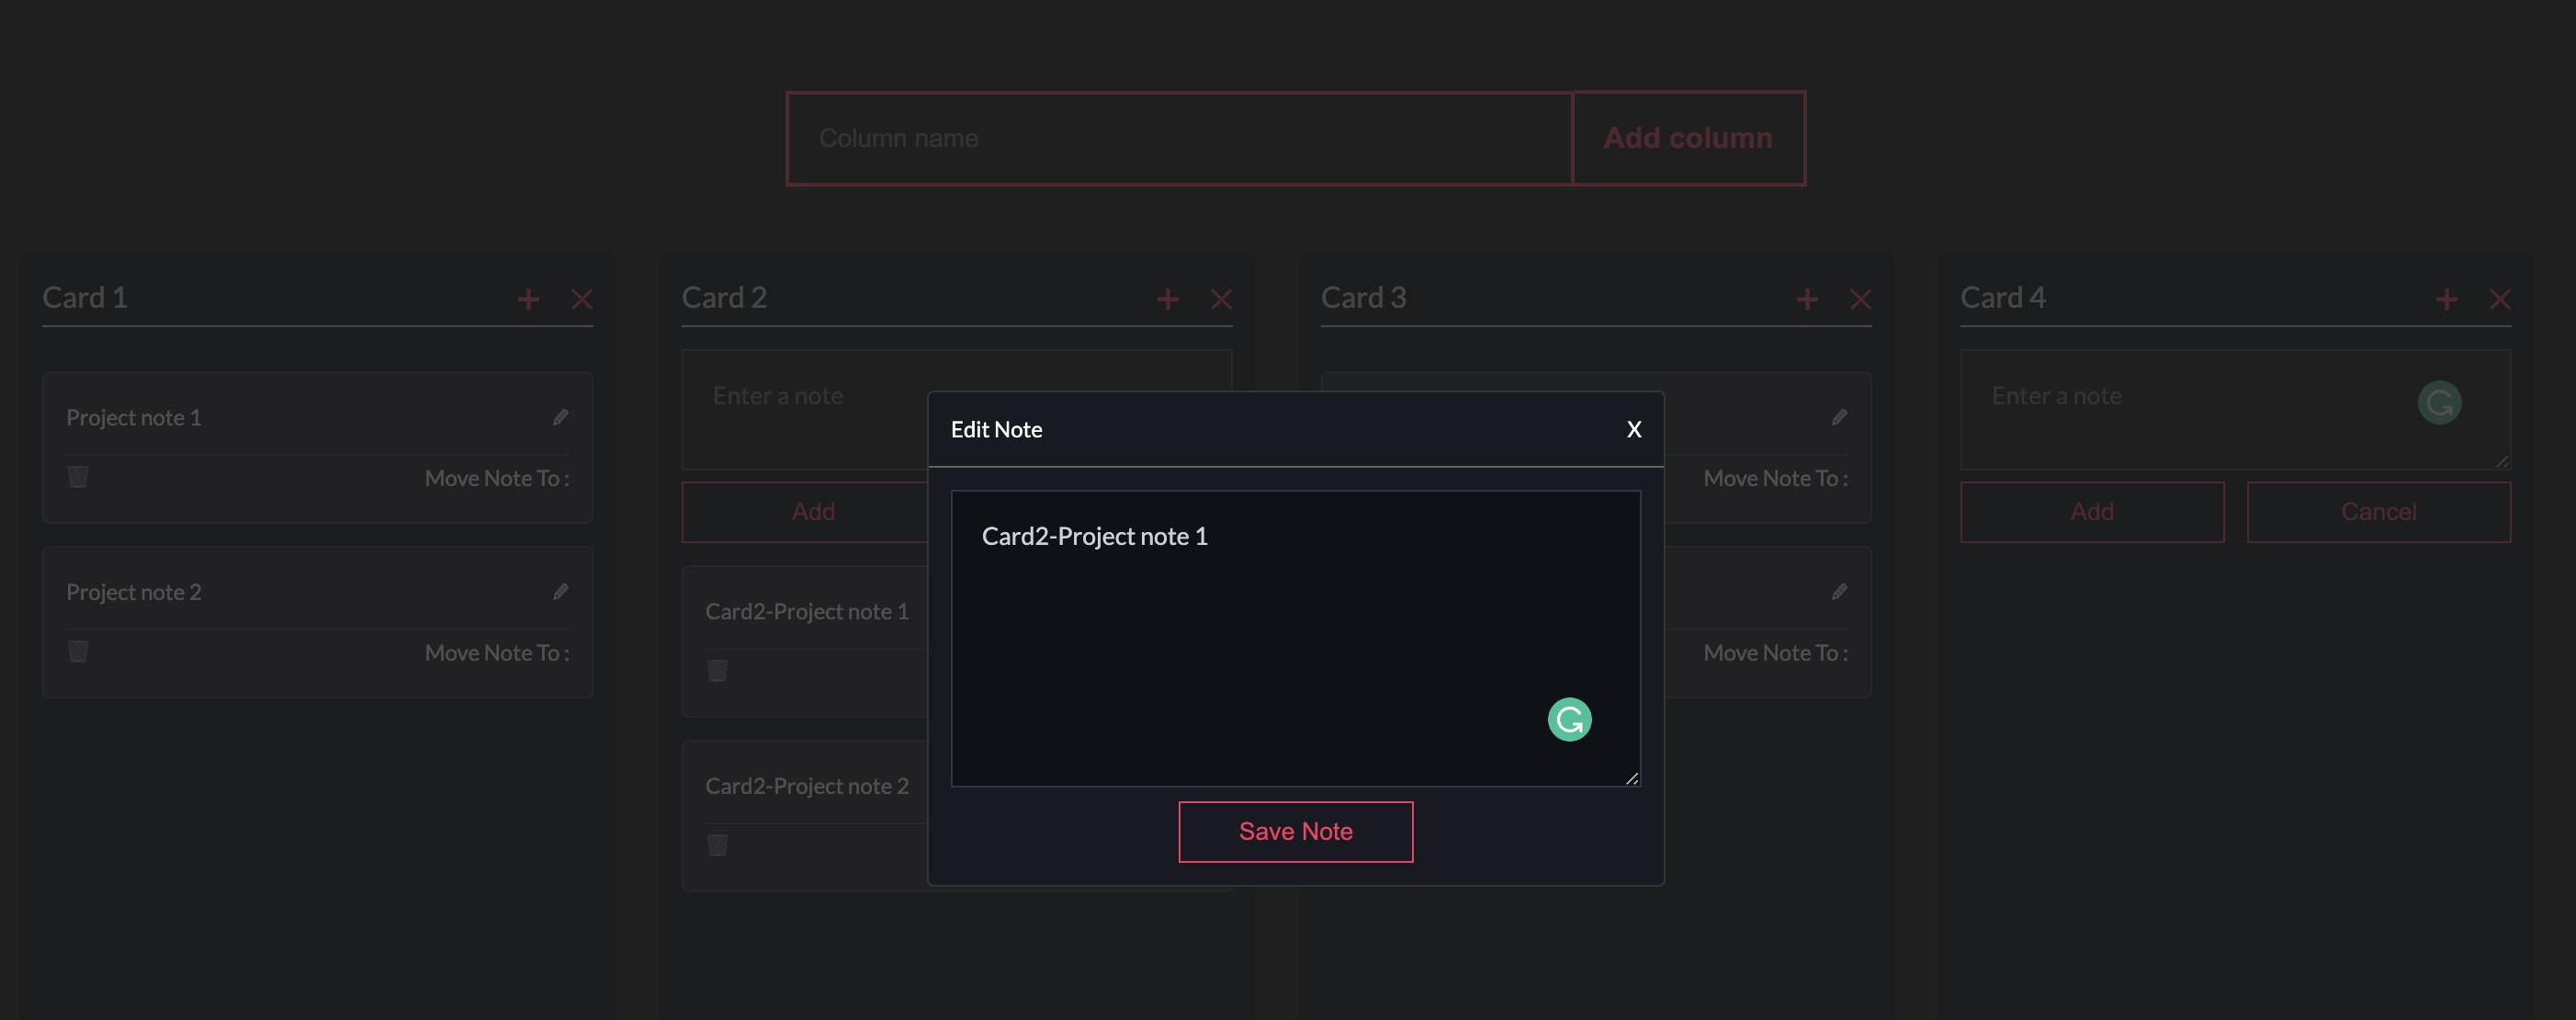Select the edit pencil on Project note 2
Viewport: 2576px width, 1020px height.
(x=561, y=591)
